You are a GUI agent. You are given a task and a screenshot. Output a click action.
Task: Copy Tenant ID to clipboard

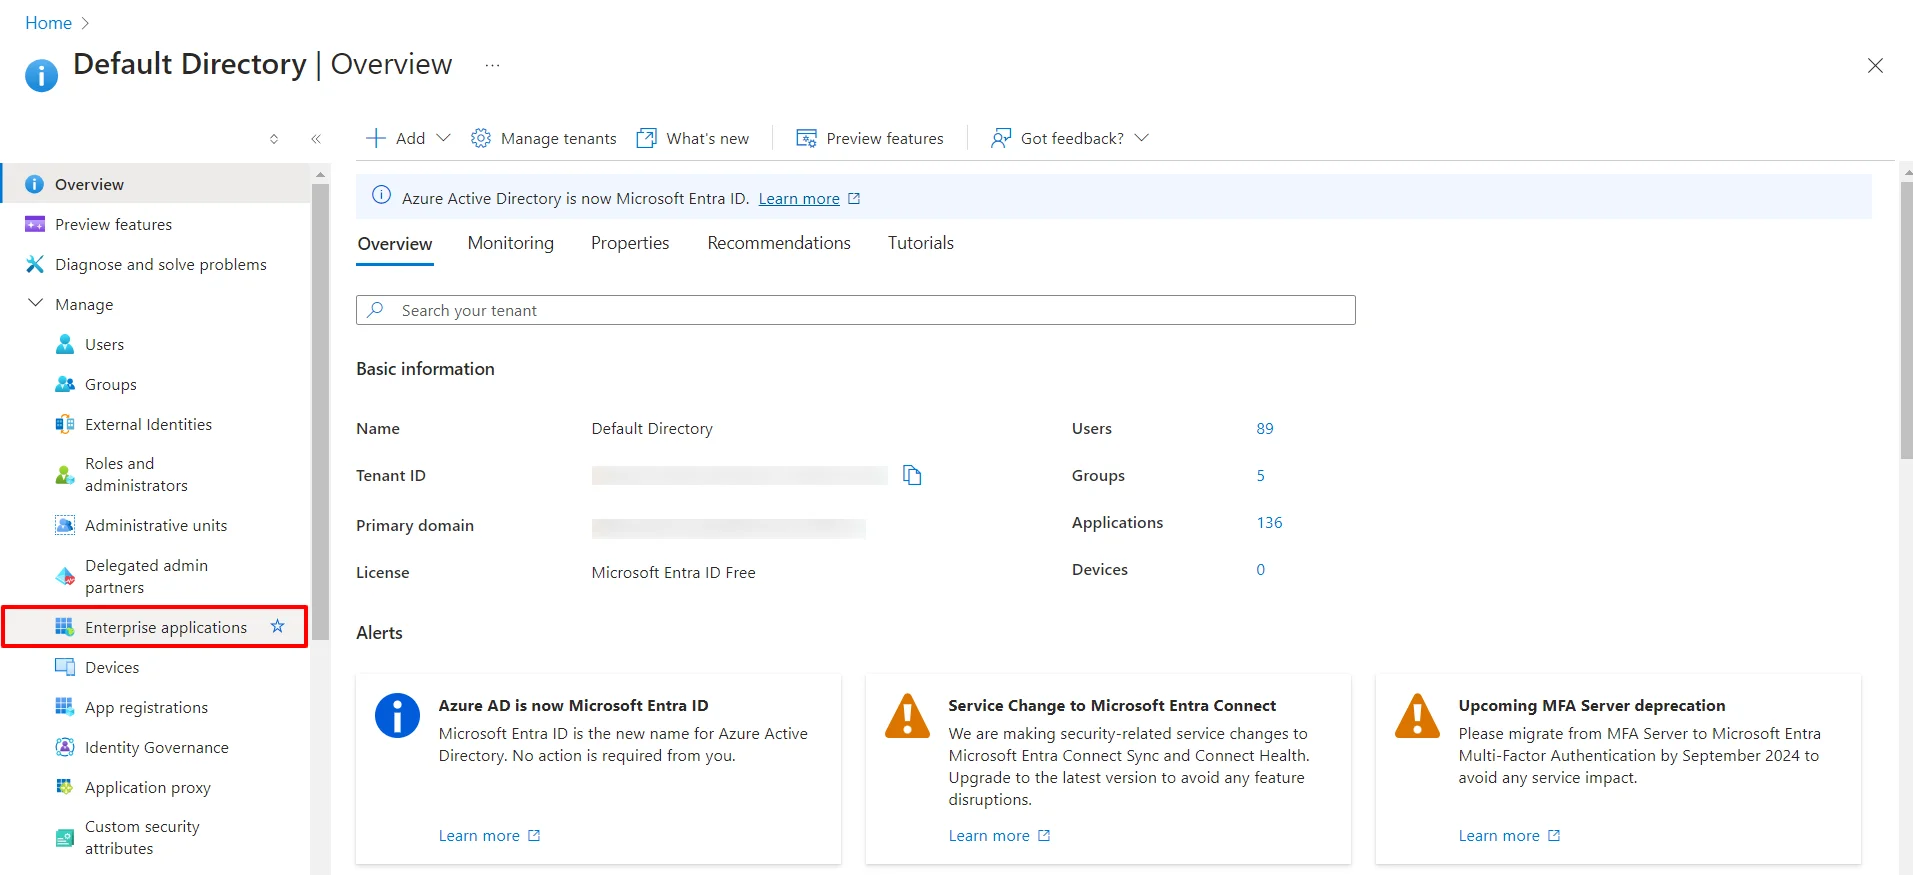[x=912, y=475]
